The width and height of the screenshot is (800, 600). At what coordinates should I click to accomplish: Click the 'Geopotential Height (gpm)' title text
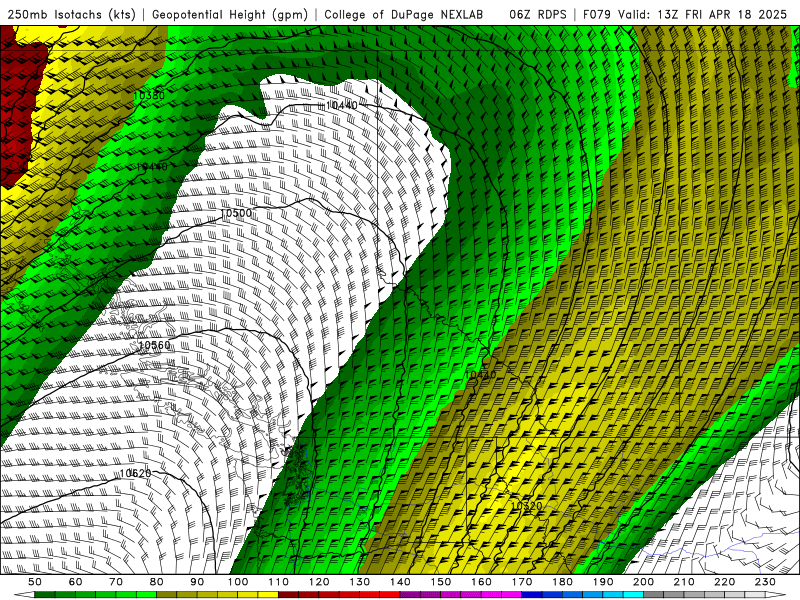point(230,14)
